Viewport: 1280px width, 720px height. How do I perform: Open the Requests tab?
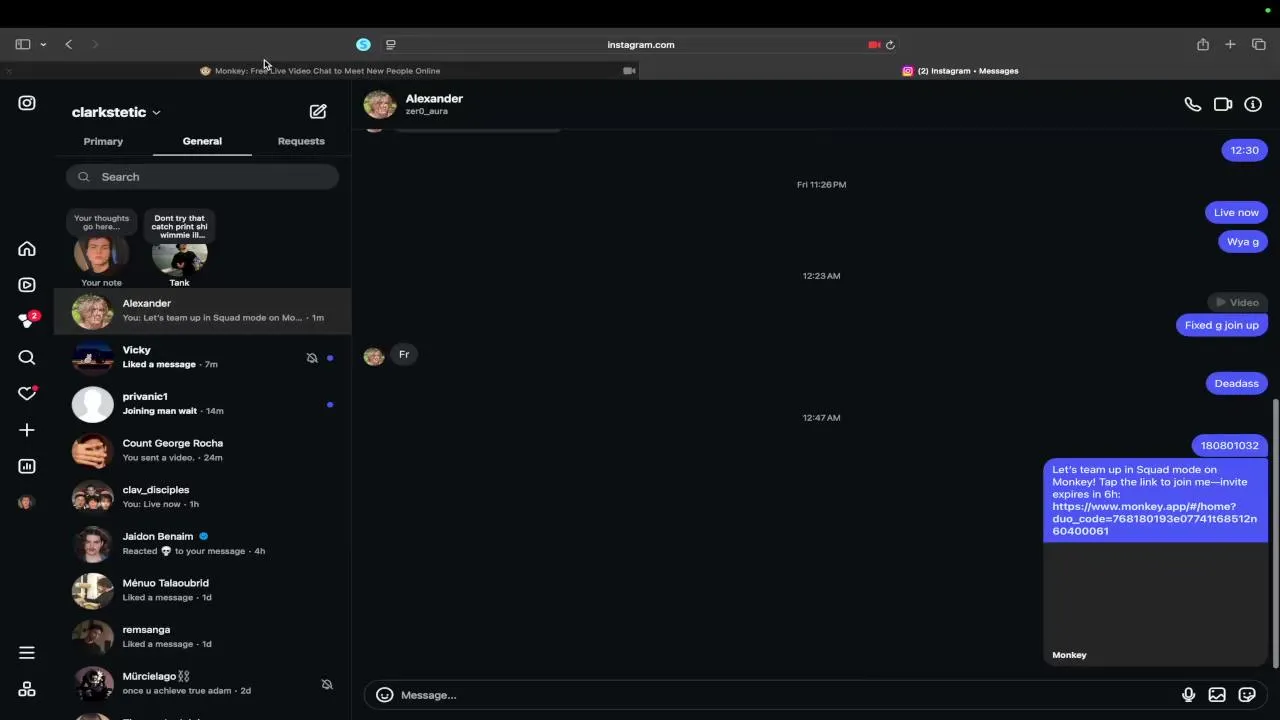point(301,141)
